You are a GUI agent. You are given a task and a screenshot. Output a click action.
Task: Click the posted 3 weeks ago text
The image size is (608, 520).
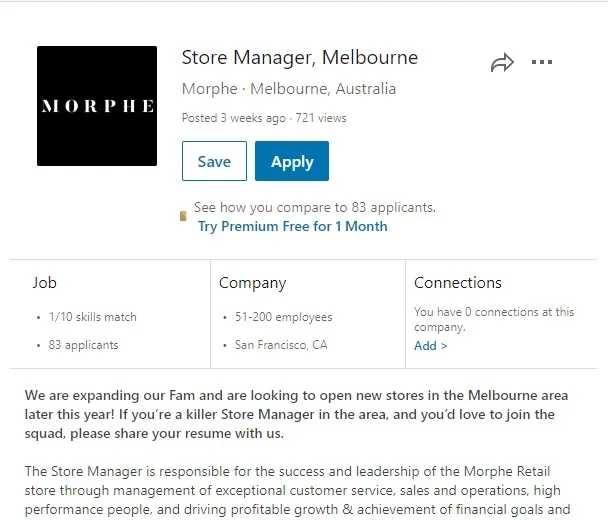[x=233, y=118]
